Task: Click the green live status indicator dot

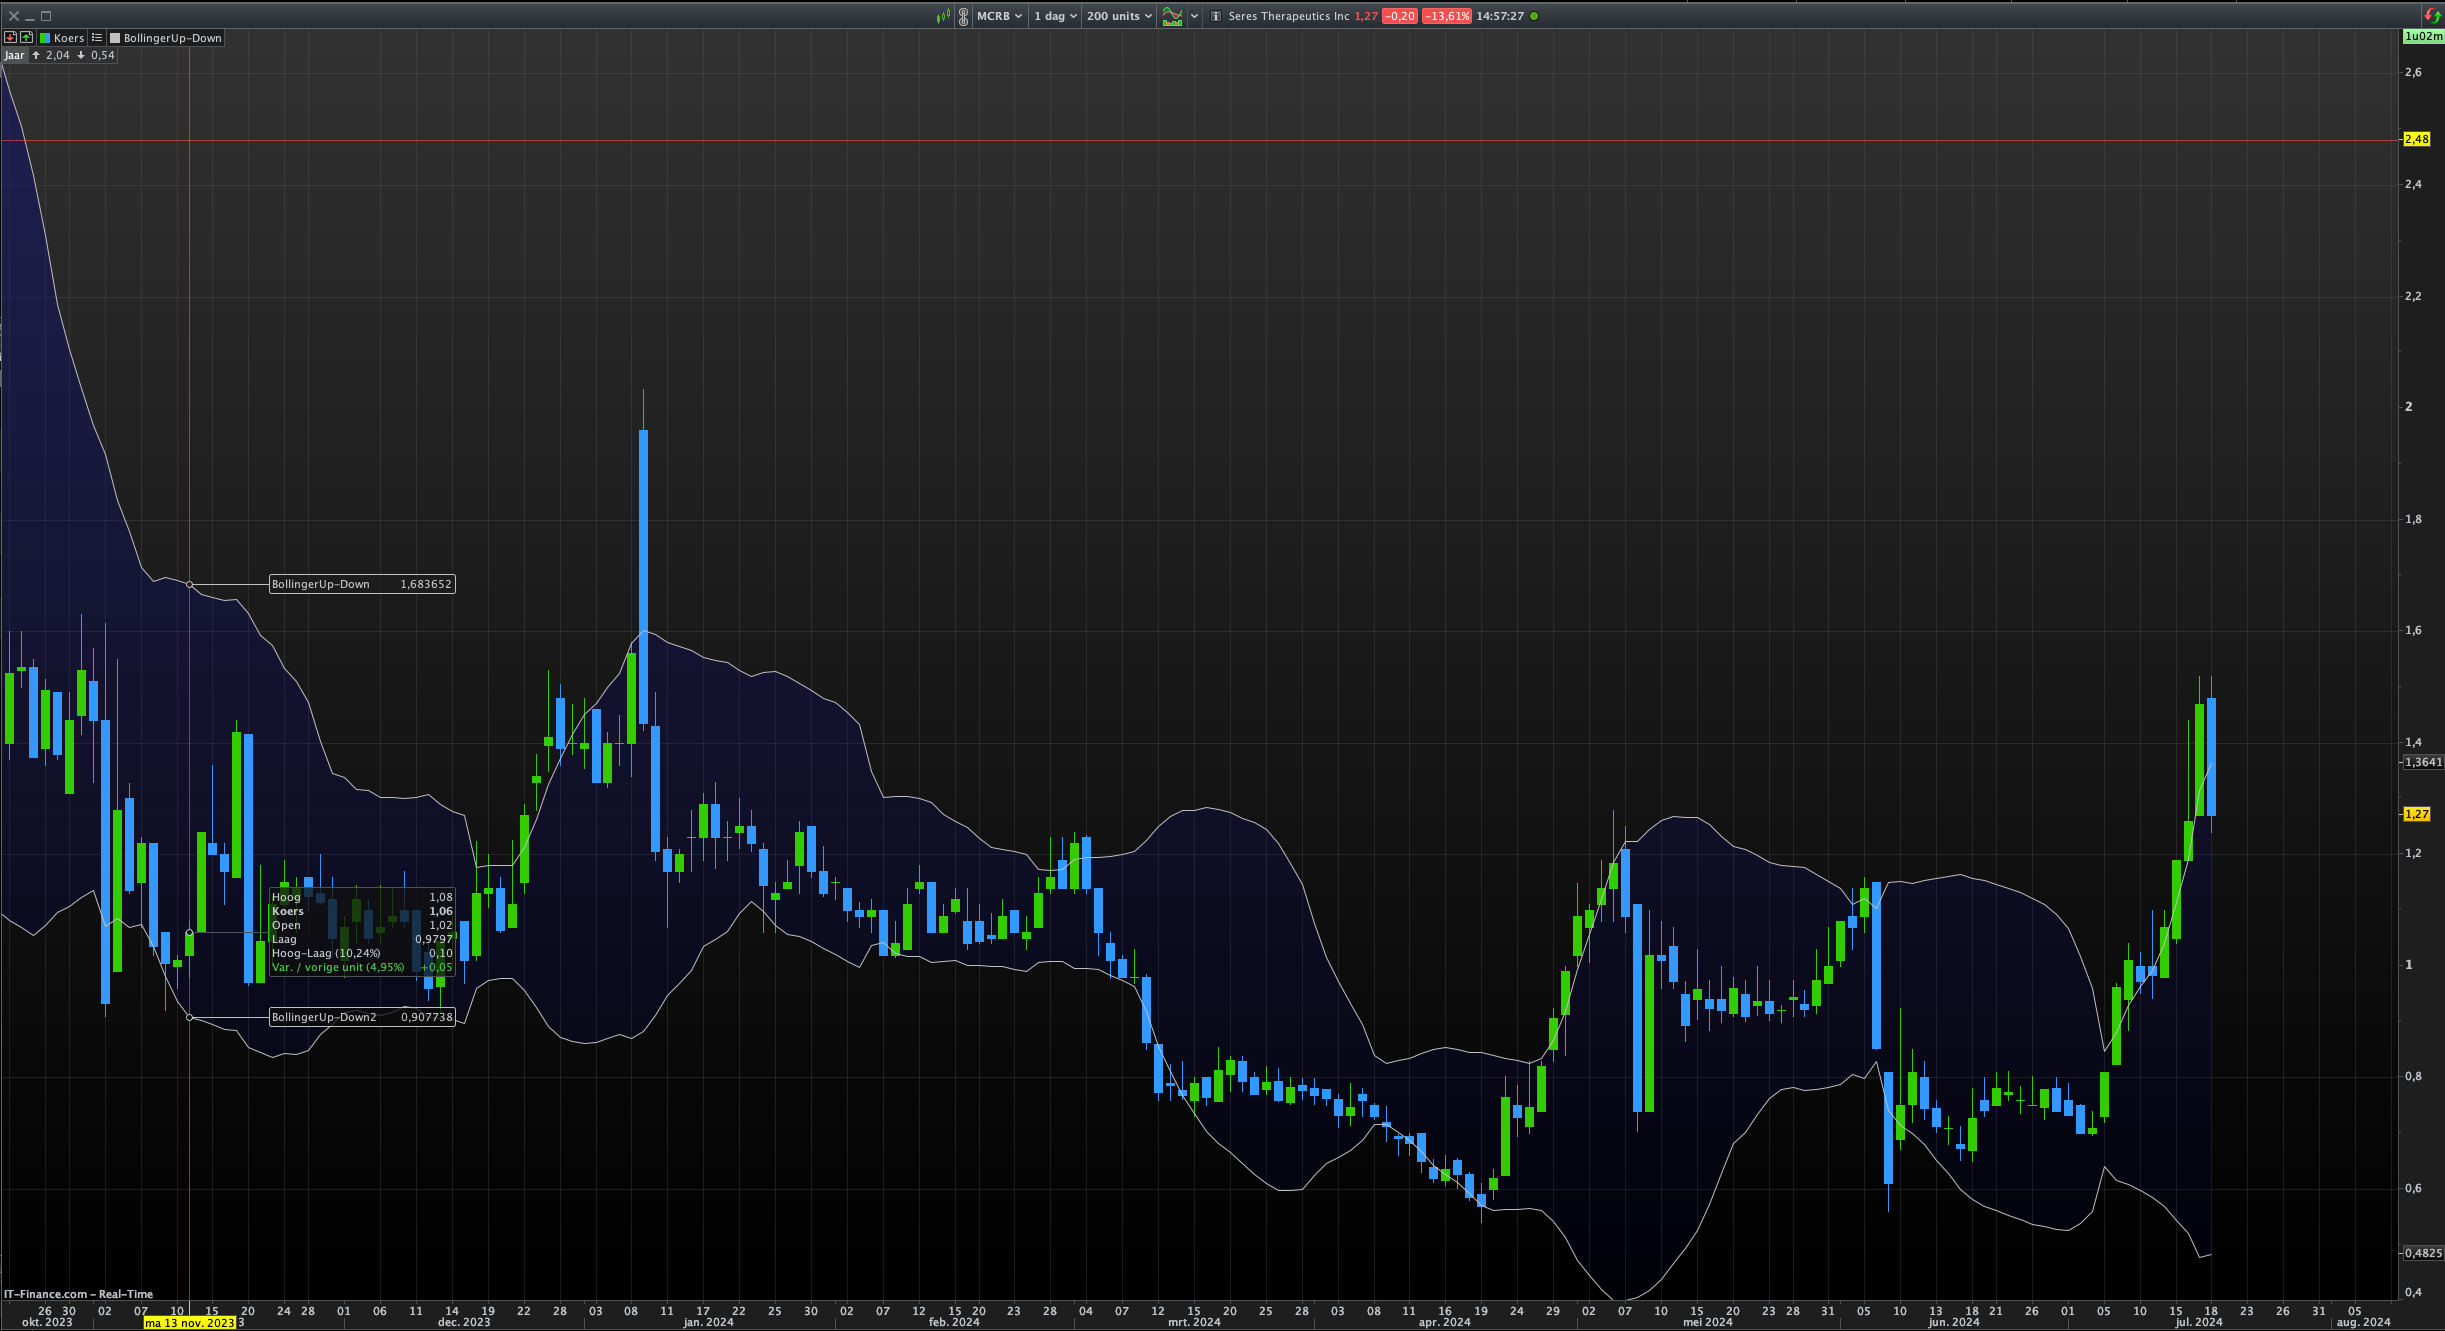Action: (1535, 16)
